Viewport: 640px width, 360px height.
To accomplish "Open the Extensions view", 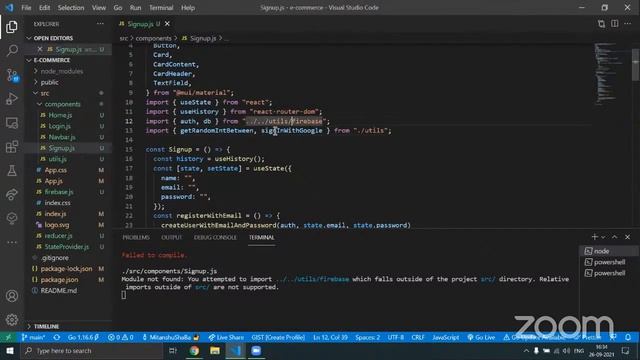I will point(12,147).
